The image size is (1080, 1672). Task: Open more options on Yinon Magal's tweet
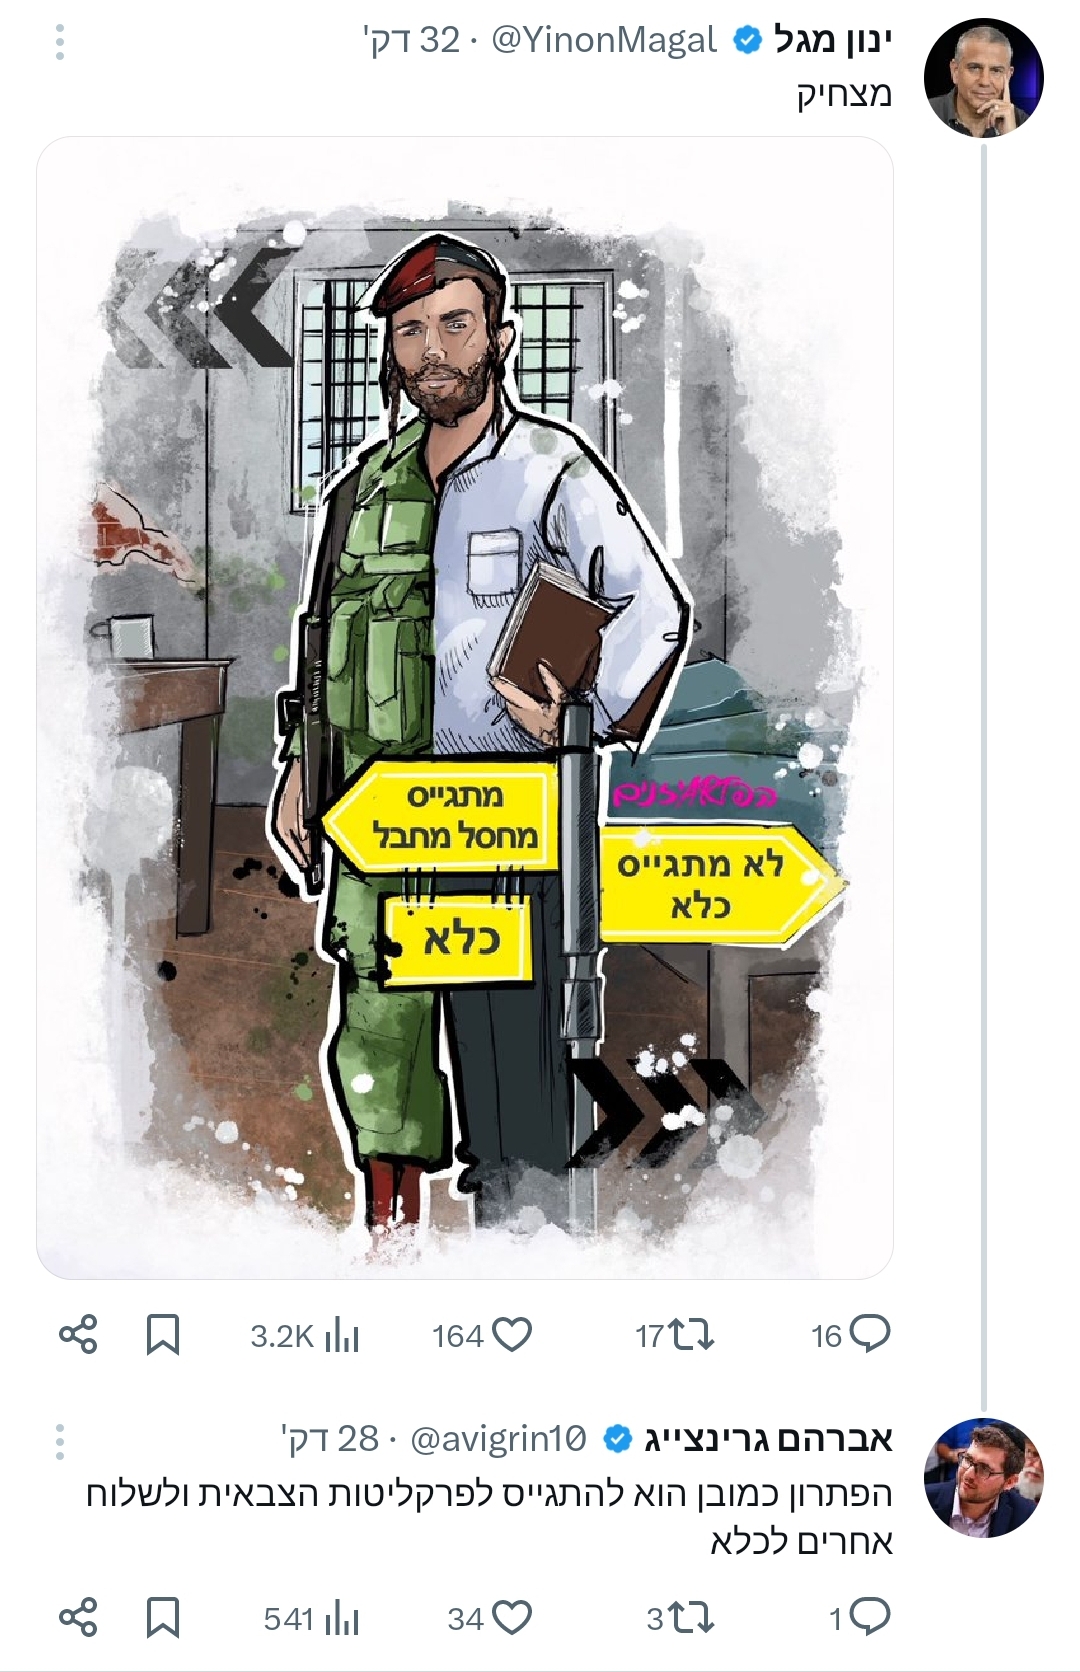(60, 42)
